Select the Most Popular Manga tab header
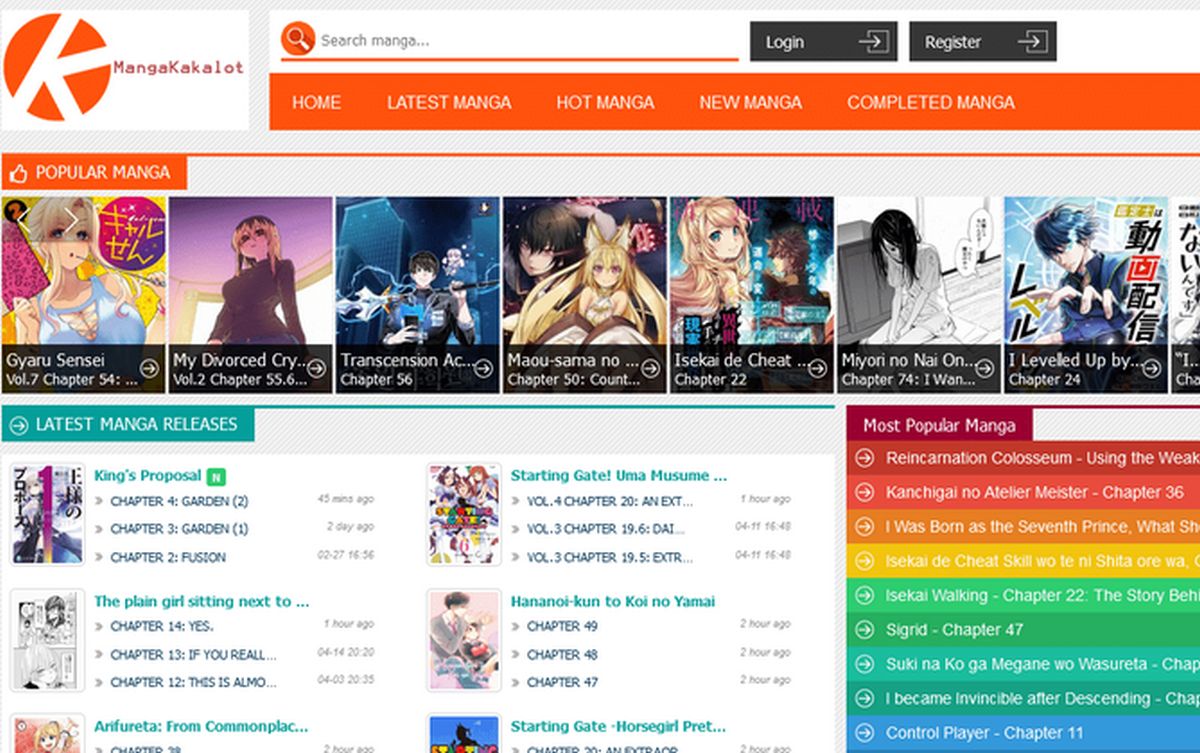Image resolution: width=1200 pixels, height=753 pixels. click(x=939, y=425)
